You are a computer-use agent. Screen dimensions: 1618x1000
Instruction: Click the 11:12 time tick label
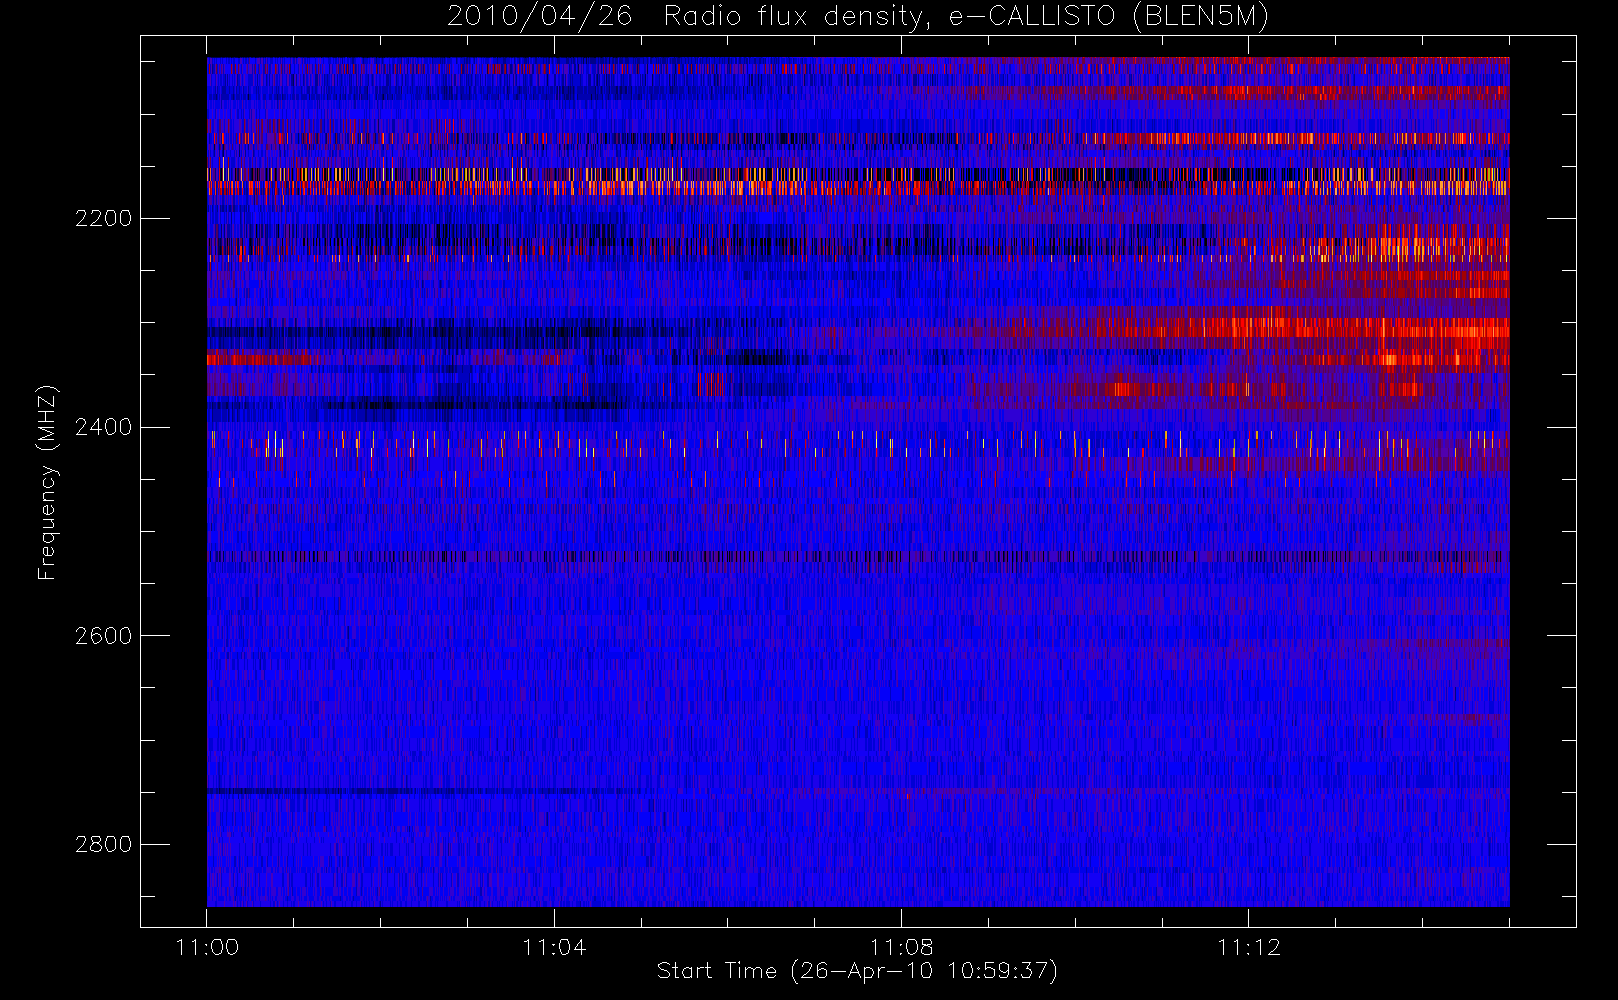[x=1248, y=947]
